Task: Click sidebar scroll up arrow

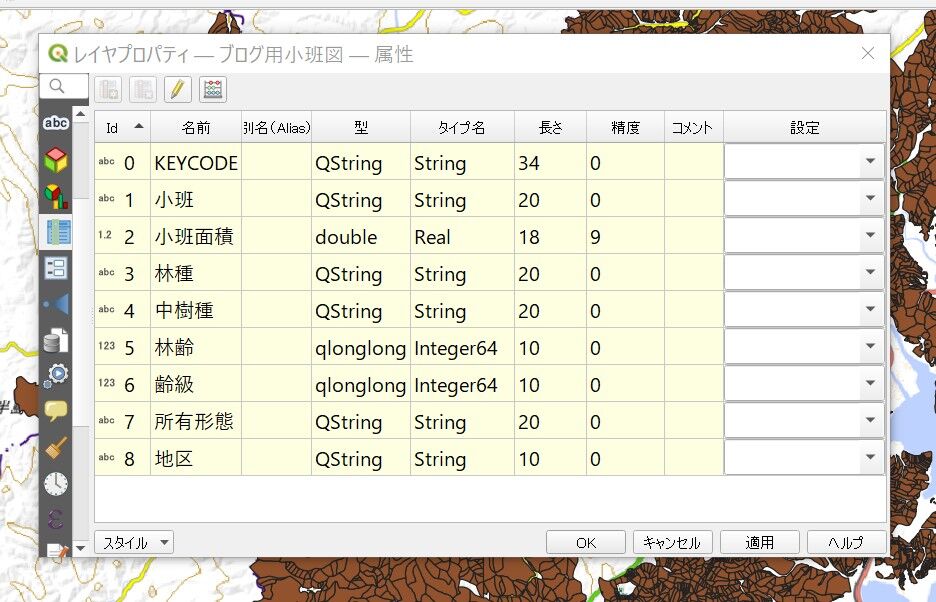Action: [x=81, y=113]
